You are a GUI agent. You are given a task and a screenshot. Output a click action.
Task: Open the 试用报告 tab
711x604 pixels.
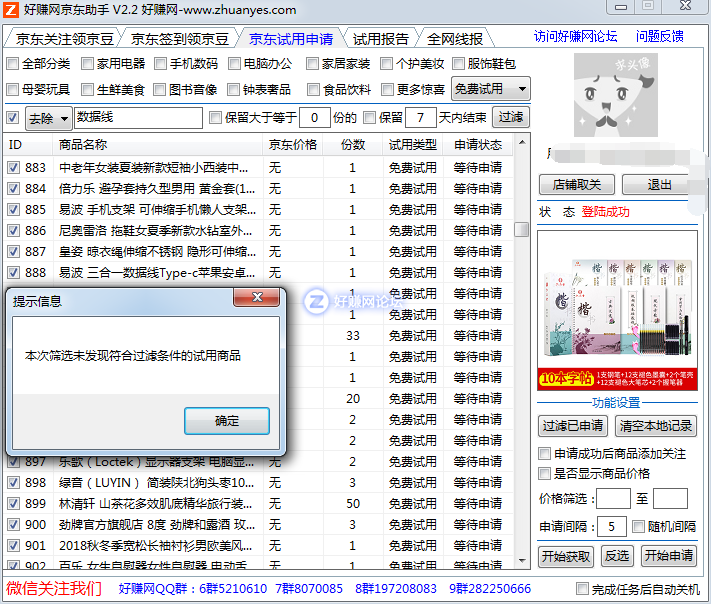381,39
